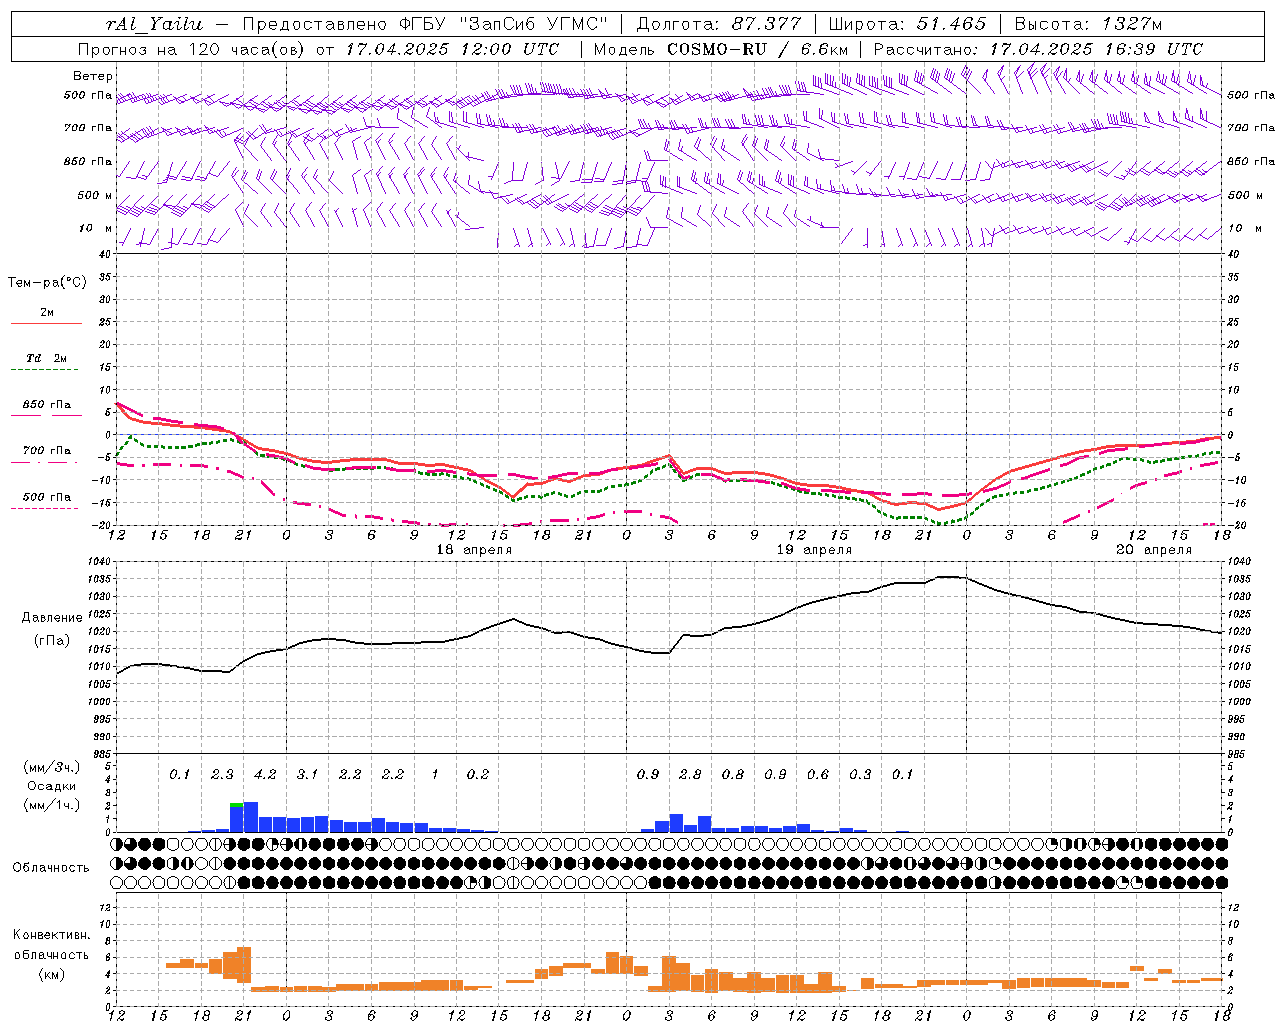The height and width of the screenshot is (1024, 1280).
Task: Select the 0.3 three-hour precipitation value
Action: coord(860,774)
